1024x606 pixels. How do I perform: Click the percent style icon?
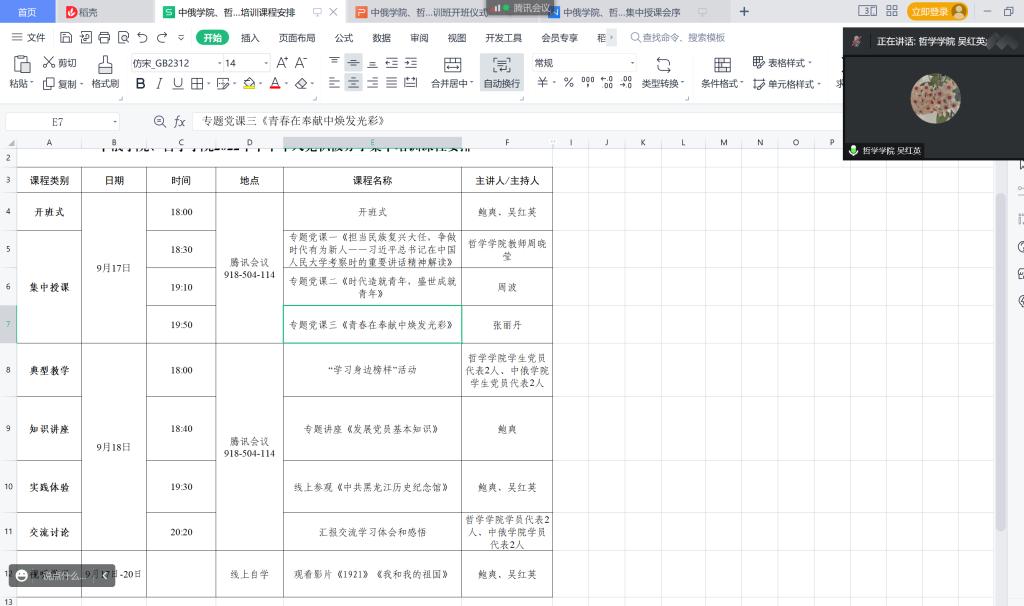tap(569, 83)
